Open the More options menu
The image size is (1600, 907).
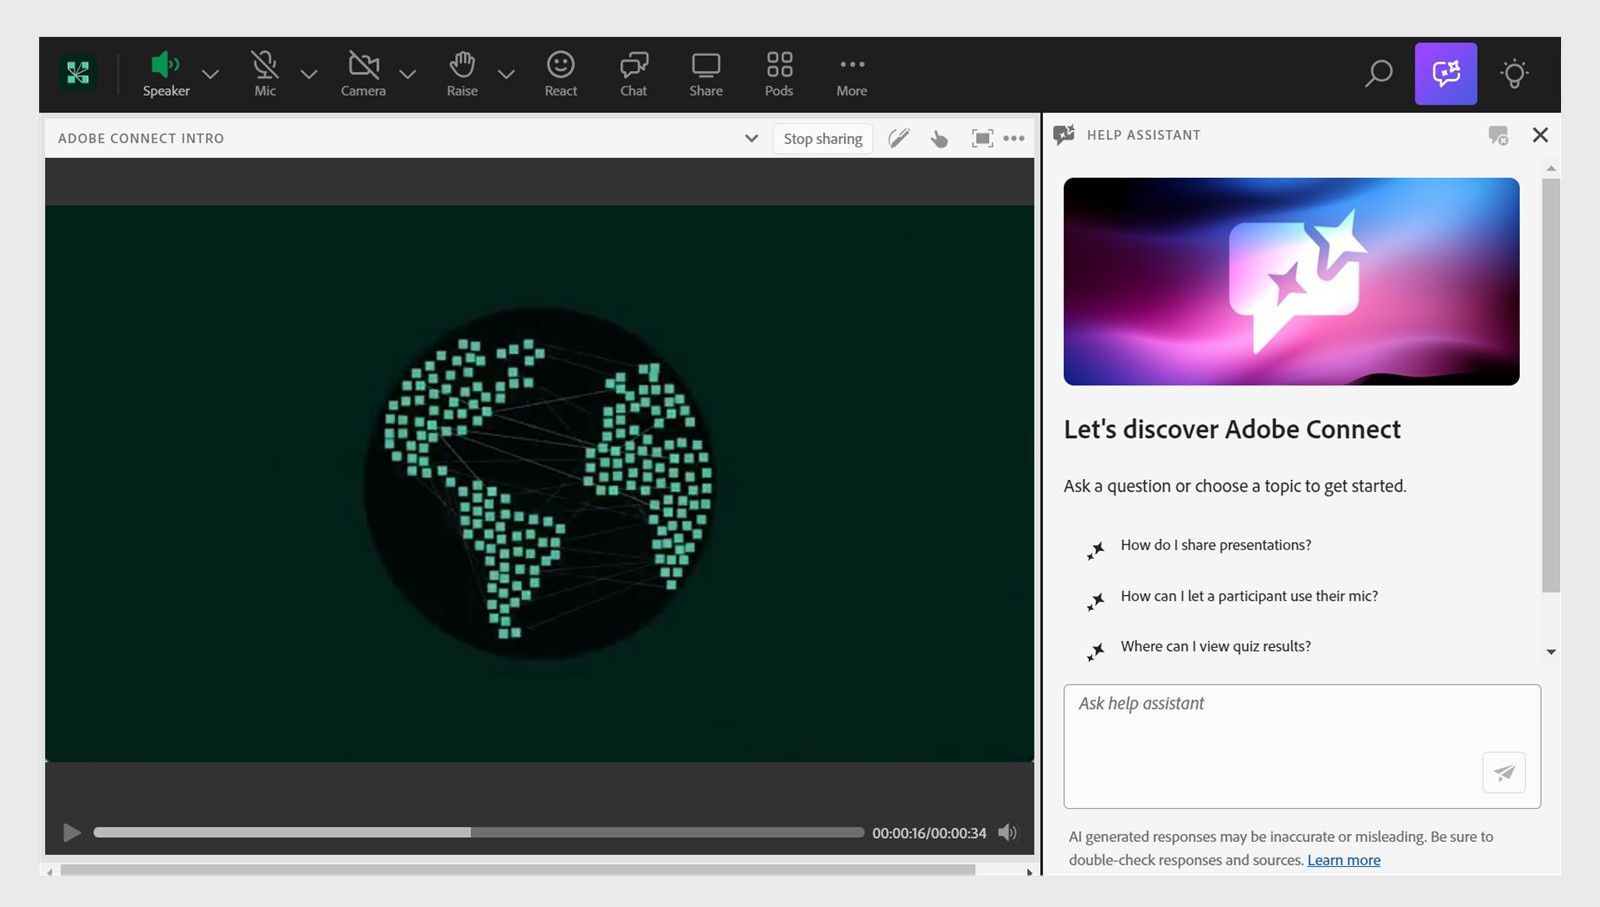tap(852, 75)
